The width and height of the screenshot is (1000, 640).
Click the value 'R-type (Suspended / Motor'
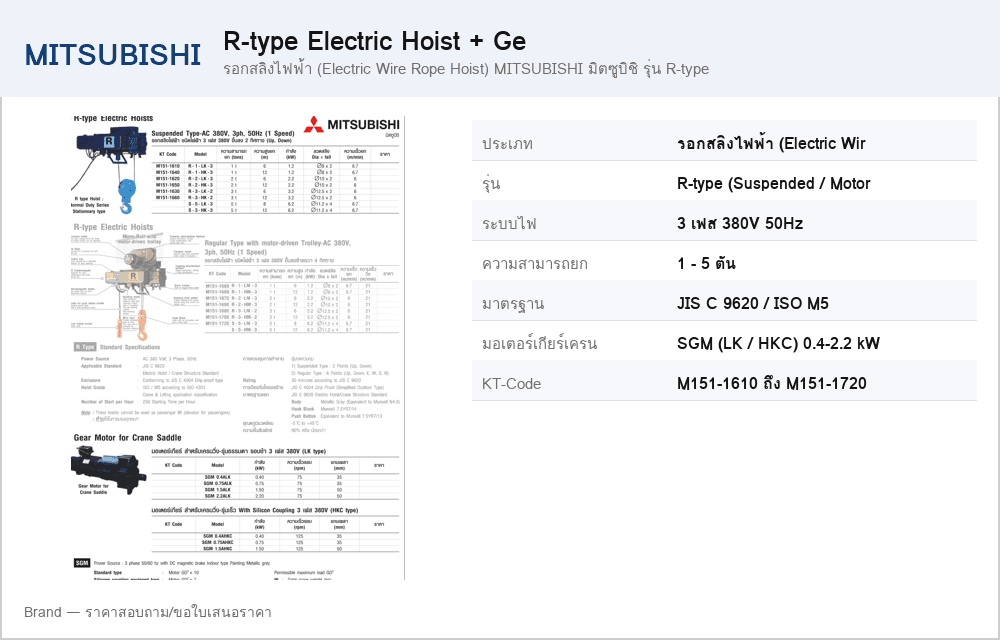pyautogui.click(x=774, y=184)
